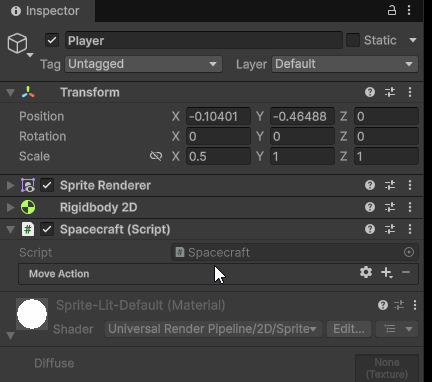Open Sprite-Lit-Default material presets icon
Screen dimensions: 432x382
(x=399, y=305)
